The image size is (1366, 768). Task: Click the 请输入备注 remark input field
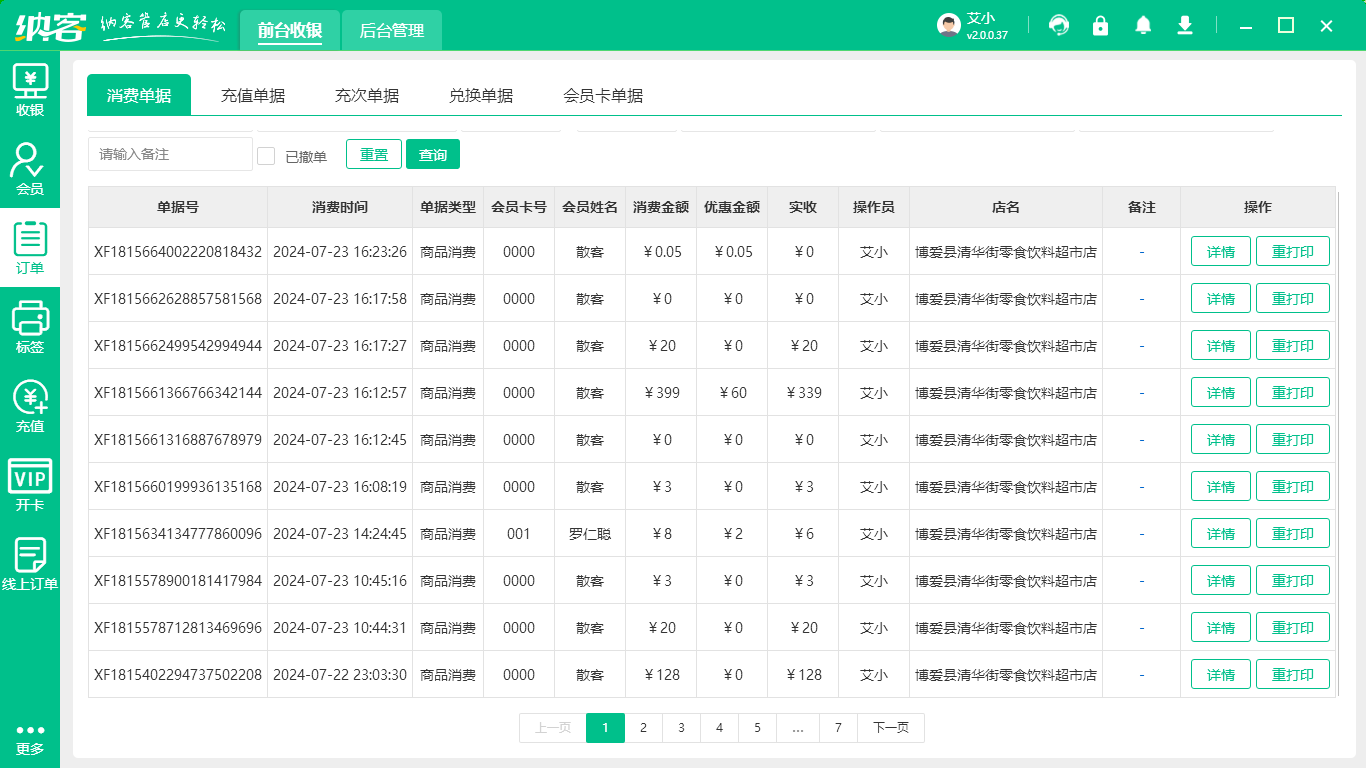(x=170, y=154)
